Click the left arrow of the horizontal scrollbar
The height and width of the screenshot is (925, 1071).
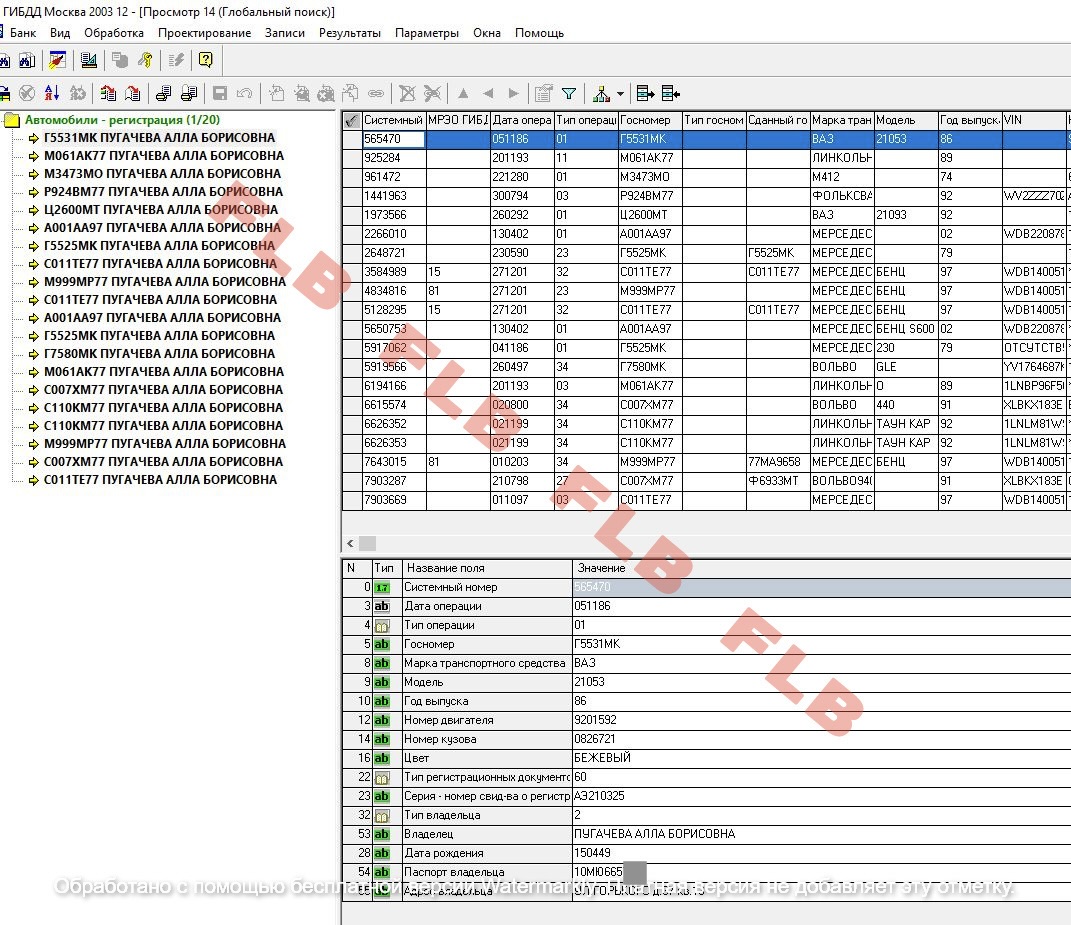350,543
